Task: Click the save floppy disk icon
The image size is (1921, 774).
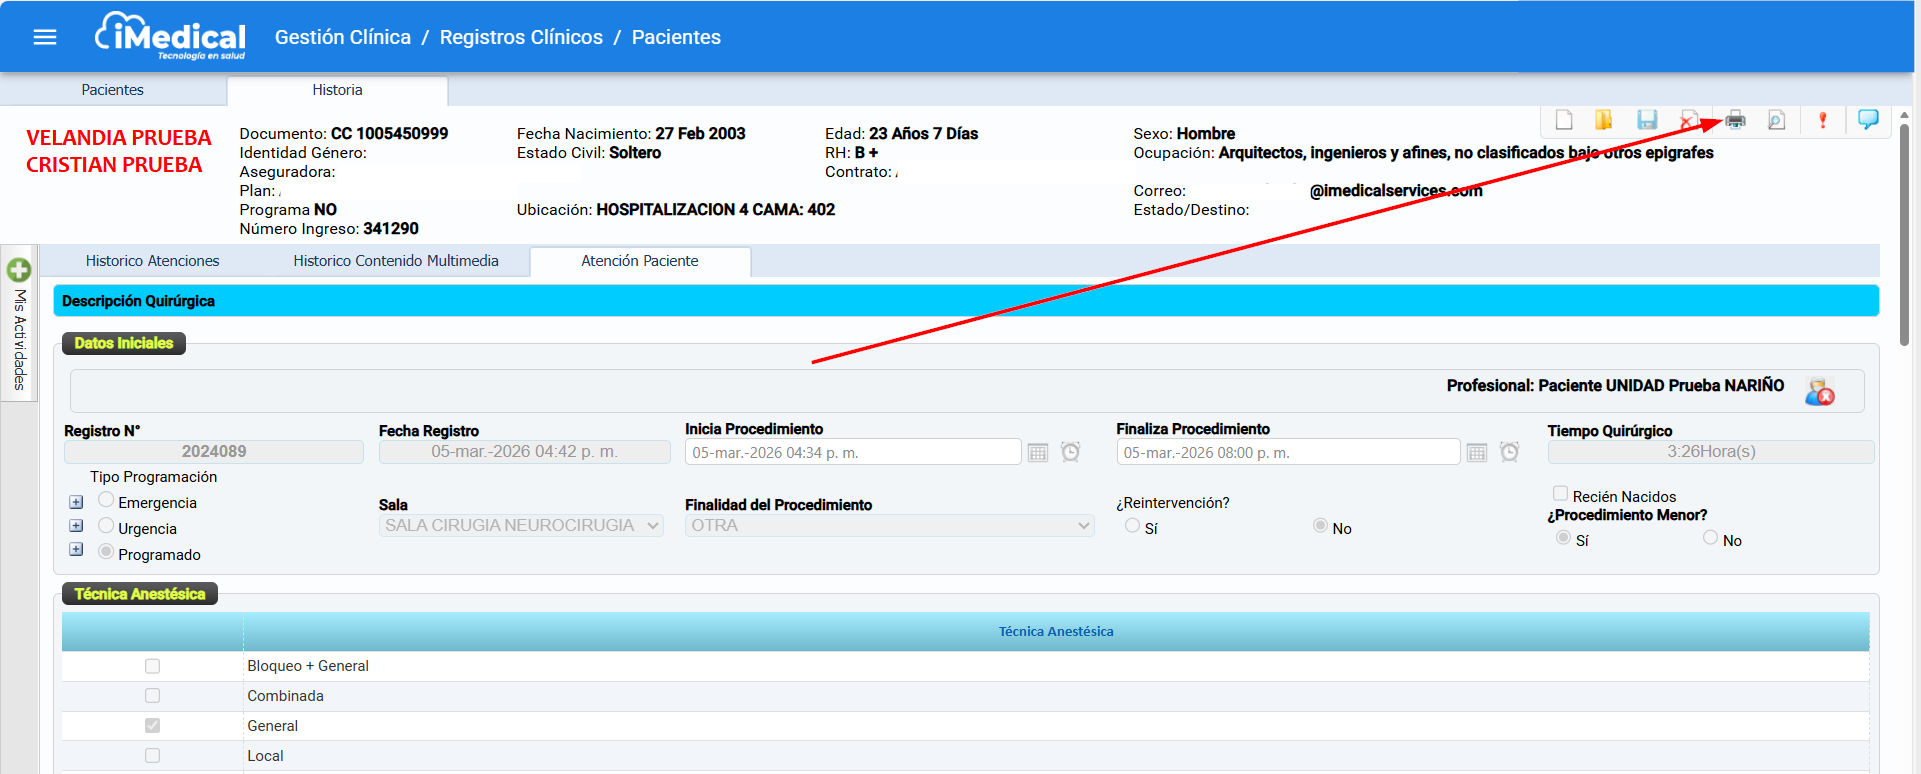Action: pos(1647,121)
